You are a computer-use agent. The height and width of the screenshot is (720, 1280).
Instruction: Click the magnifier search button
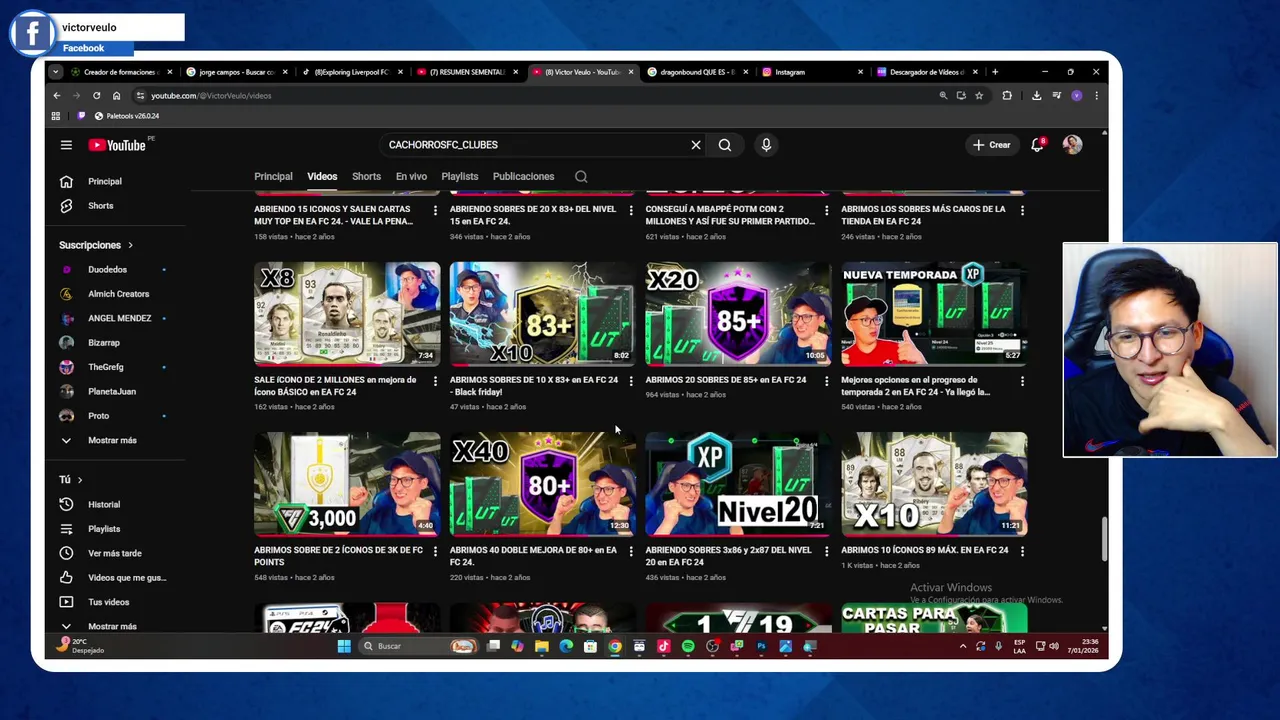click(725, 145)
